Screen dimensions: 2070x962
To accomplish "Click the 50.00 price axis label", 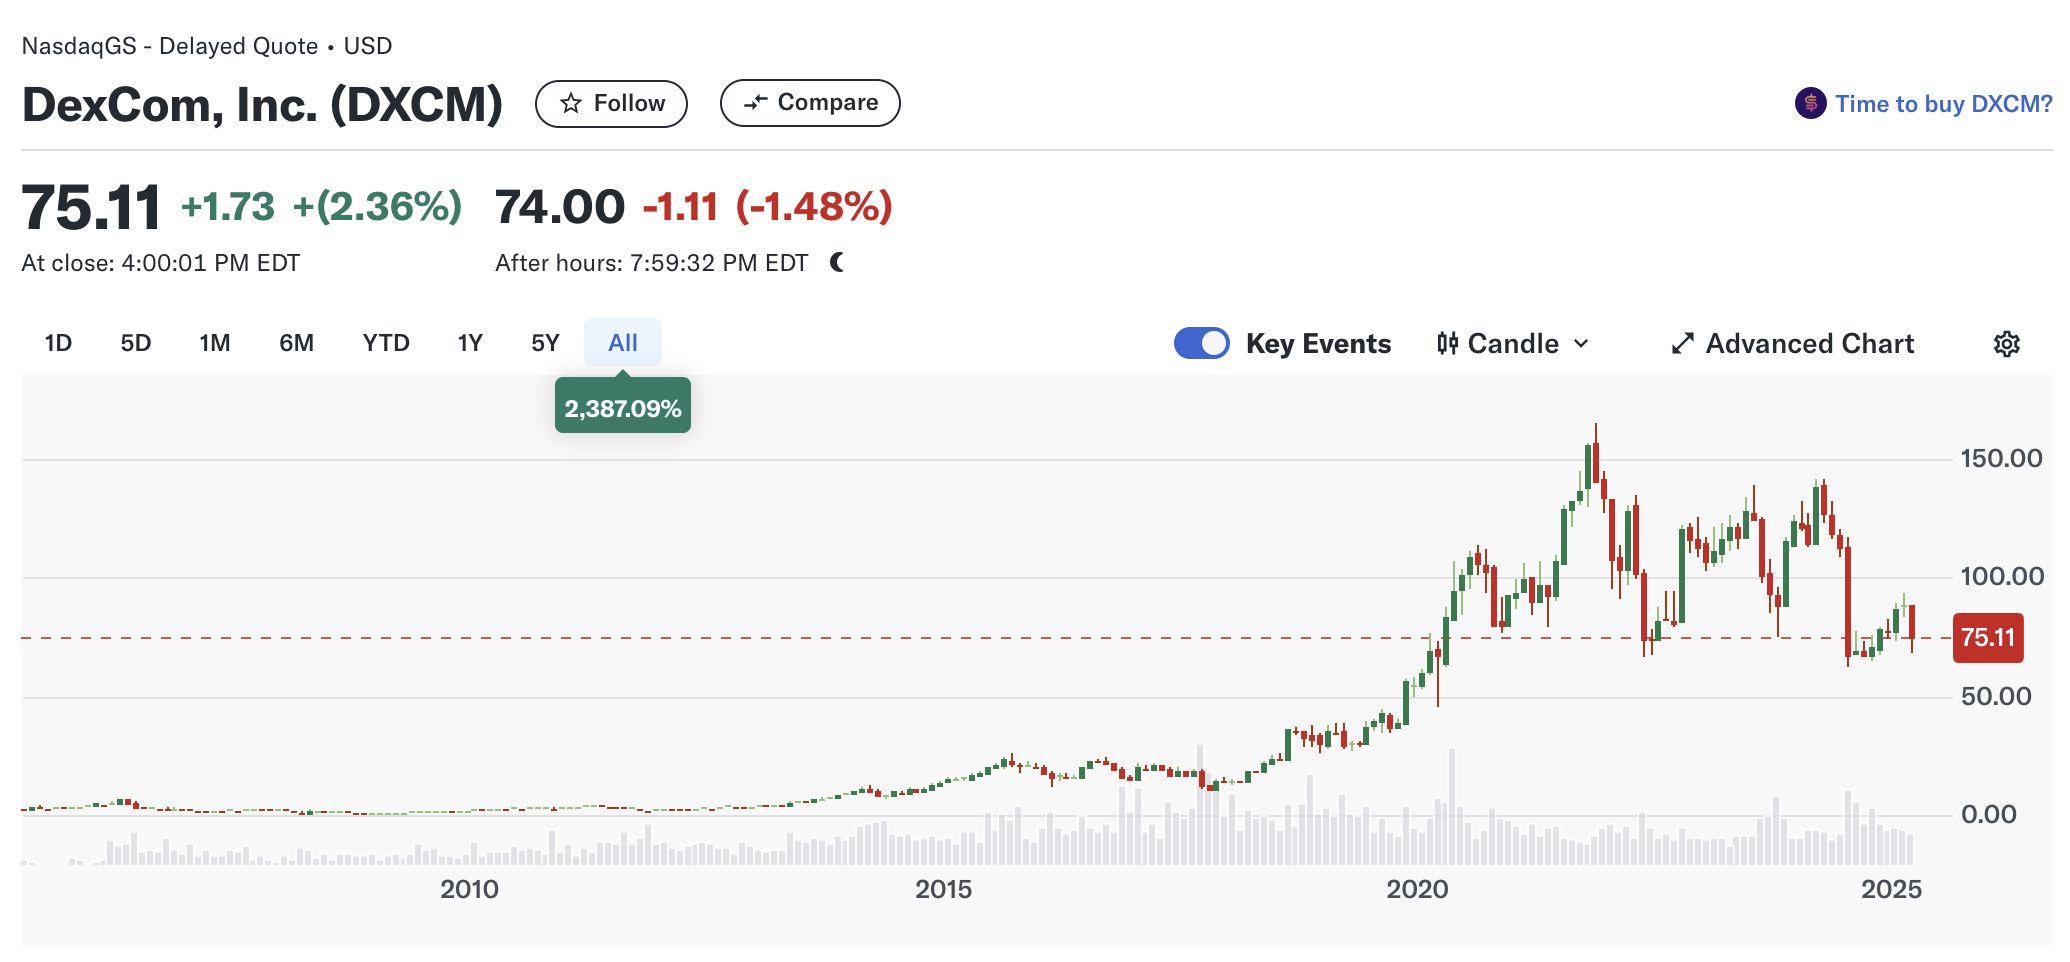I will coord(1996,697).
